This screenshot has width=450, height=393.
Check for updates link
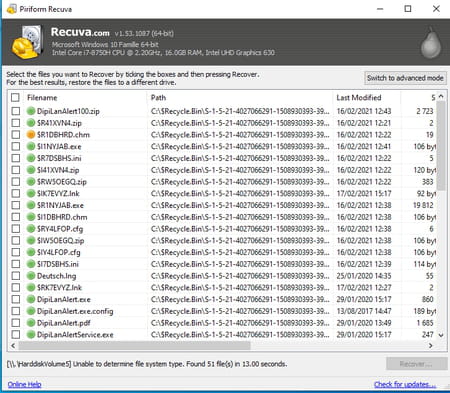[405, 384]
